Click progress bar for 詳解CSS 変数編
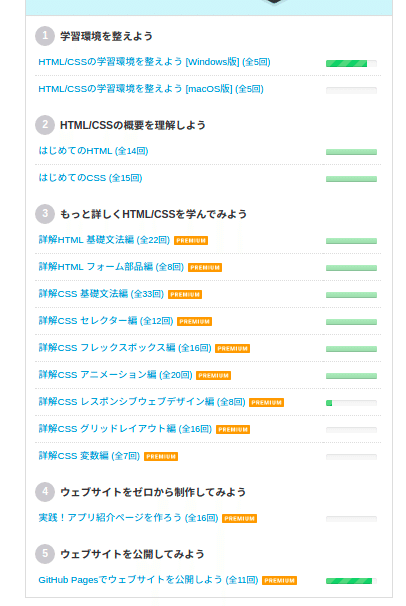Viewport: 406px width, 606px height. click(x=351, y=457)
